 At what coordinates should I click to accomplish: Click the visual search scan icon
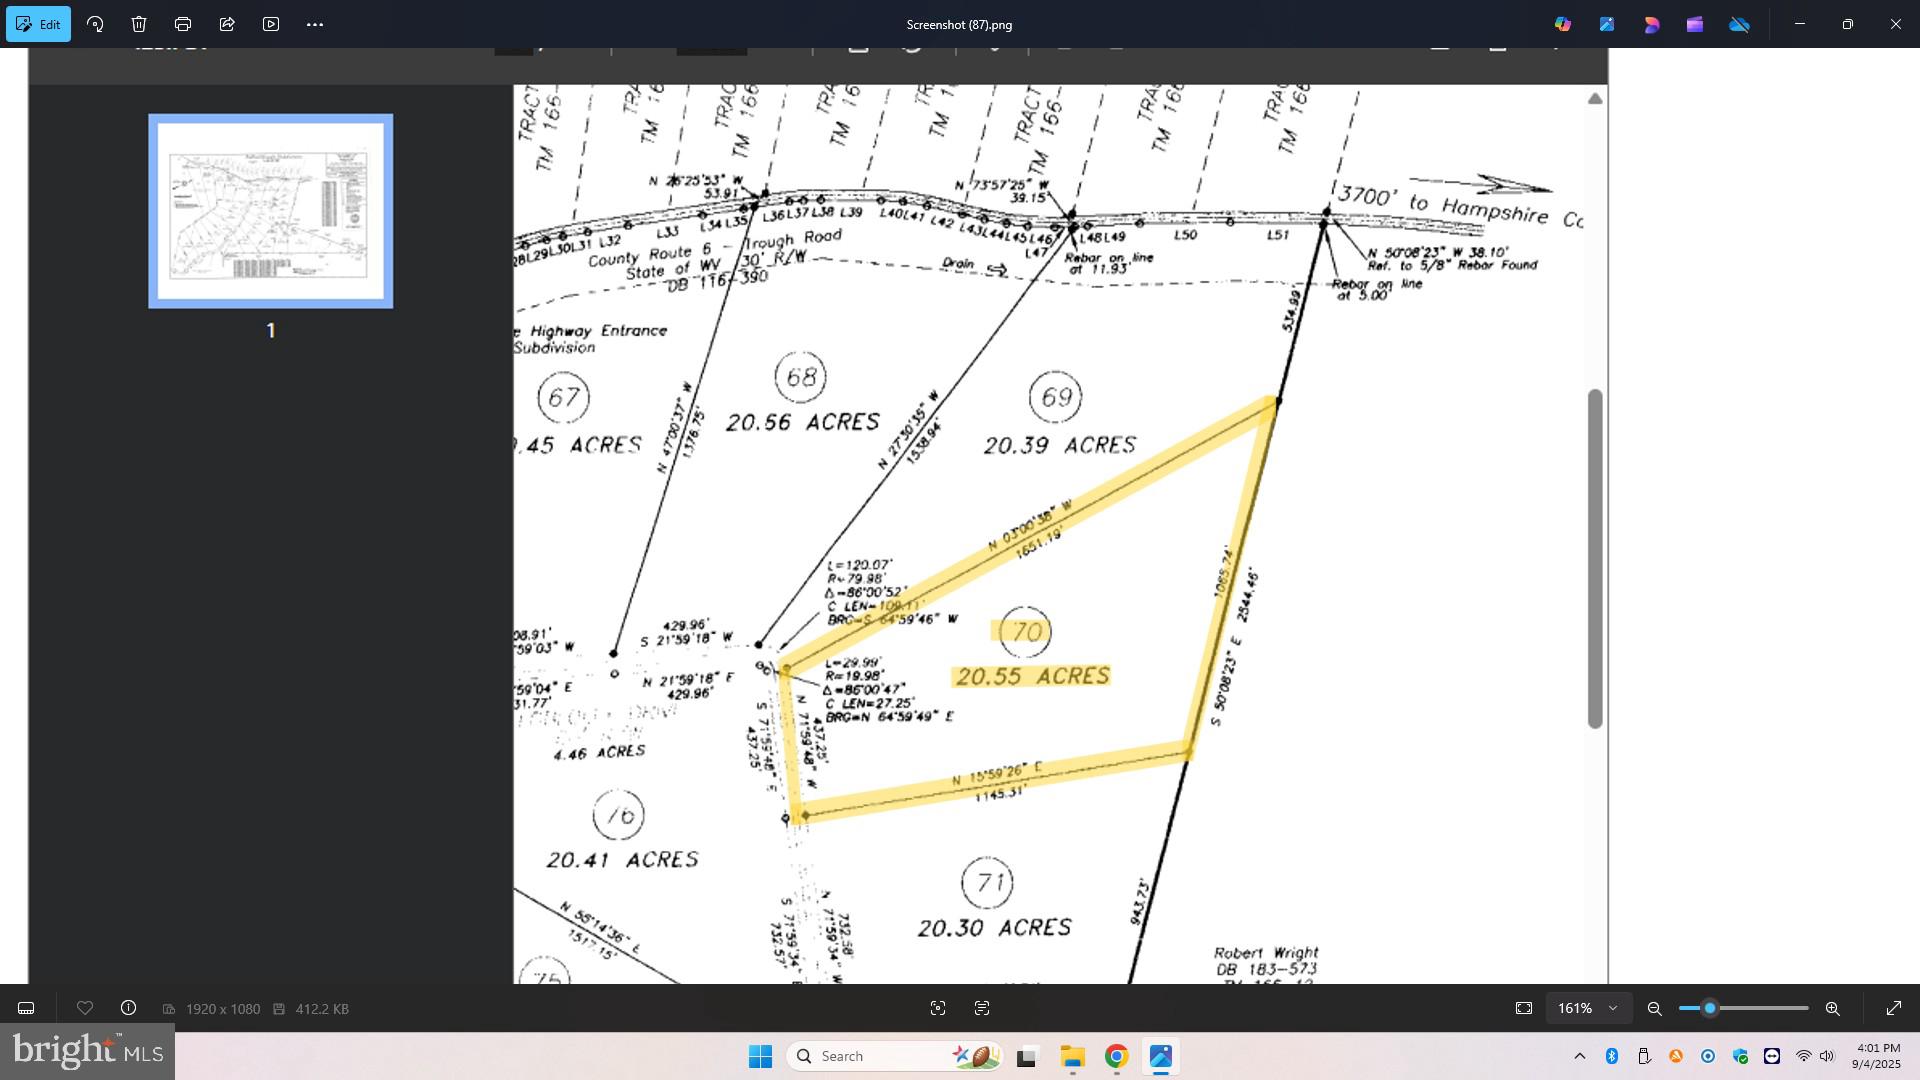tap(938, 1009)
